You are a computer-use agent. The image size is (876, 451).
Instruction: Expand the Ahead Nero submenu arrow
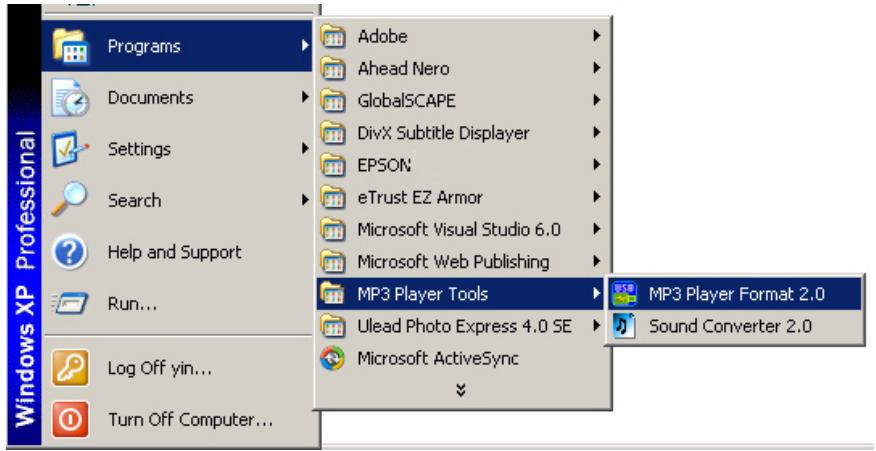[x=597, y=69]
